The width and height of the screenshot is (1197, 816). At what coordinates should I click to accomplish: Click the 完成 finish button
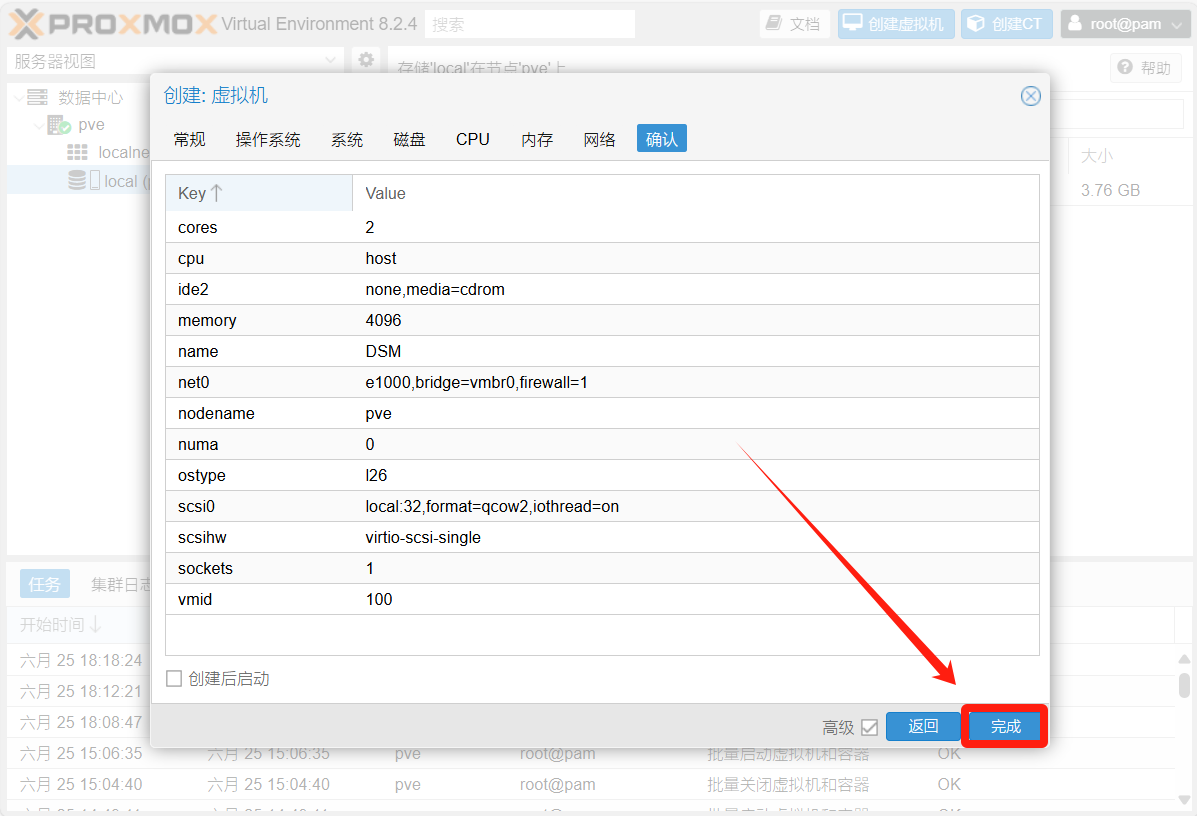[x=1005, y=727]
